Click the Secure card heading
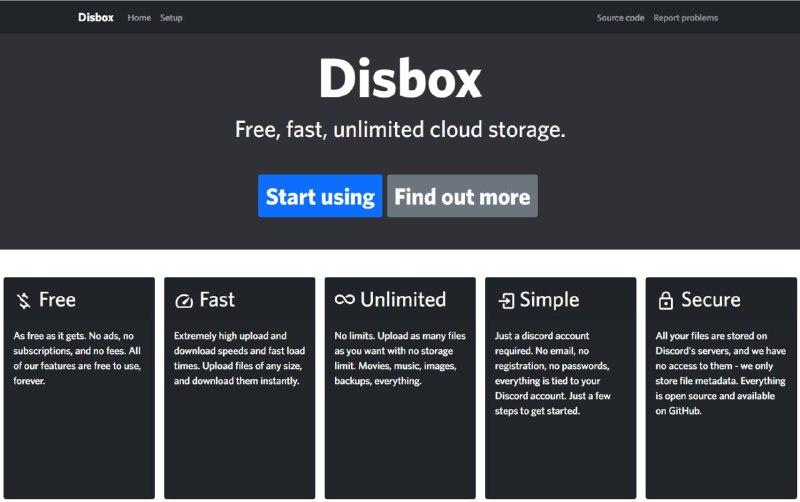Image resolution: width=800 pixels, height=502 pixels. 711,299
